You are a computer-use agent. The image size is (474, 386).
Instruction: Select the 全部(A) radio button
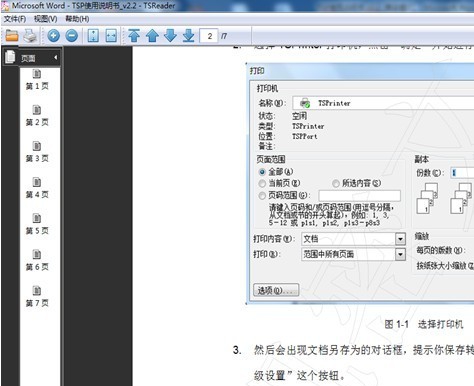[x=262, y=172]
